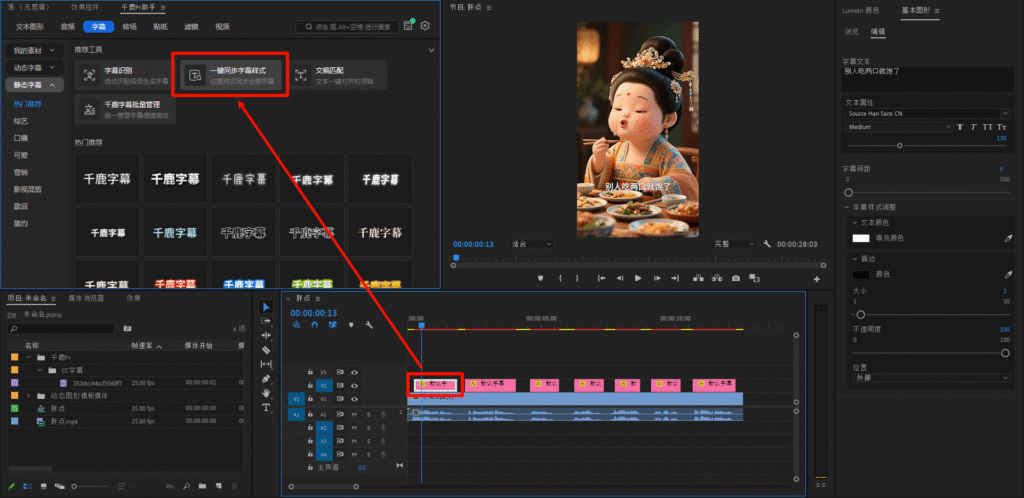Click the white fill color swatch

(860, 238)
